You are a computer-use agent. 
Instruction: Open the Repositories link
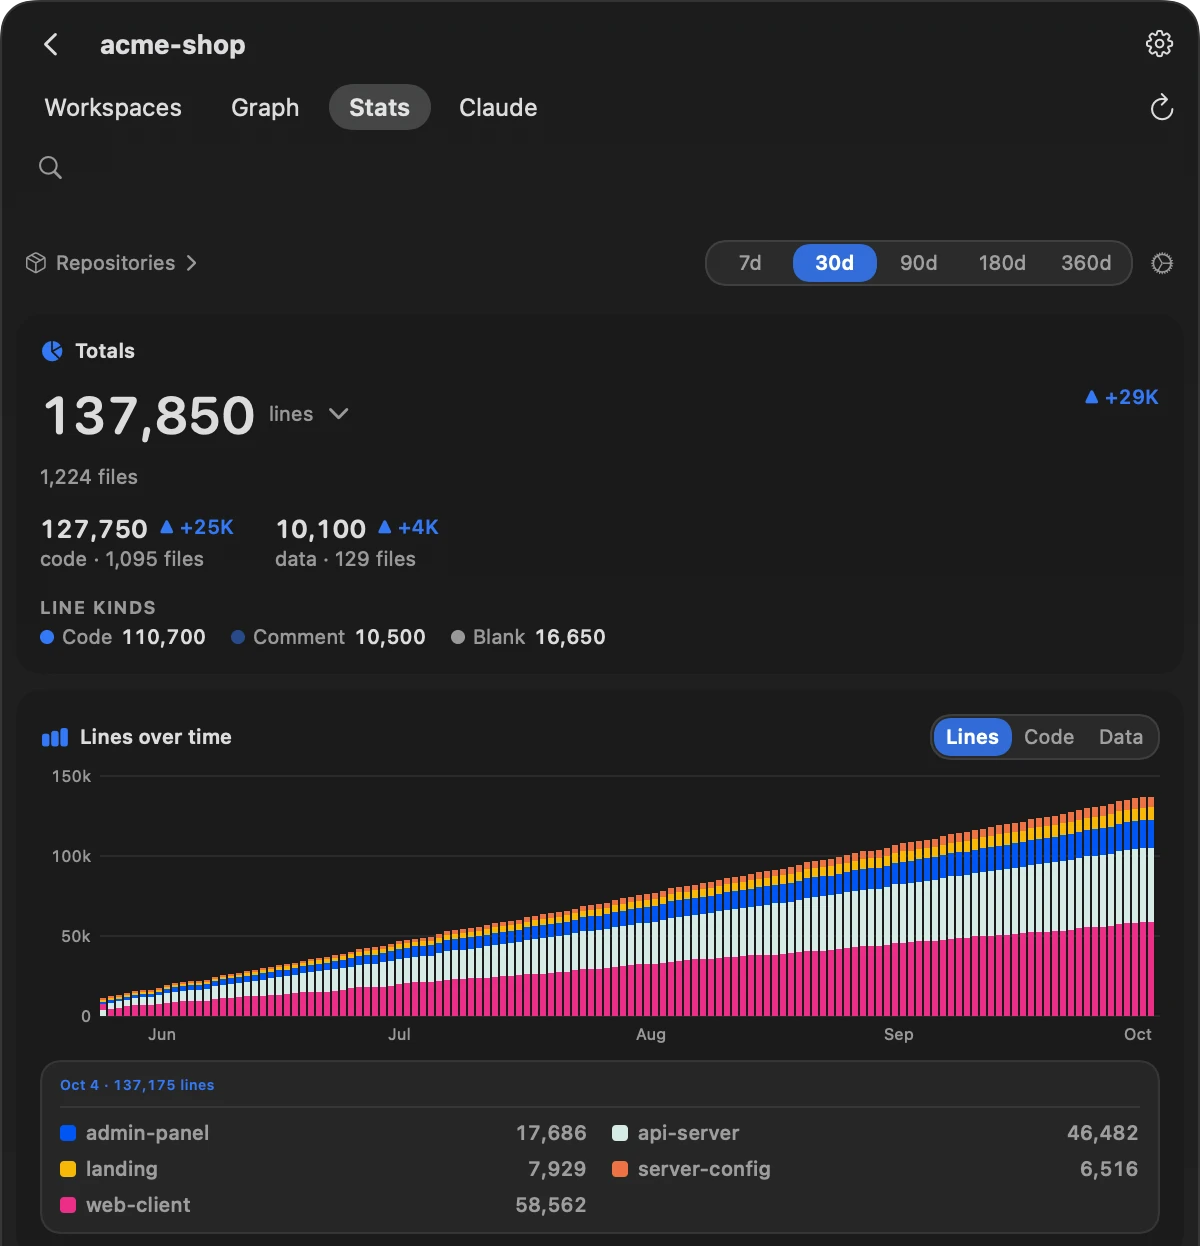[115, 263]
